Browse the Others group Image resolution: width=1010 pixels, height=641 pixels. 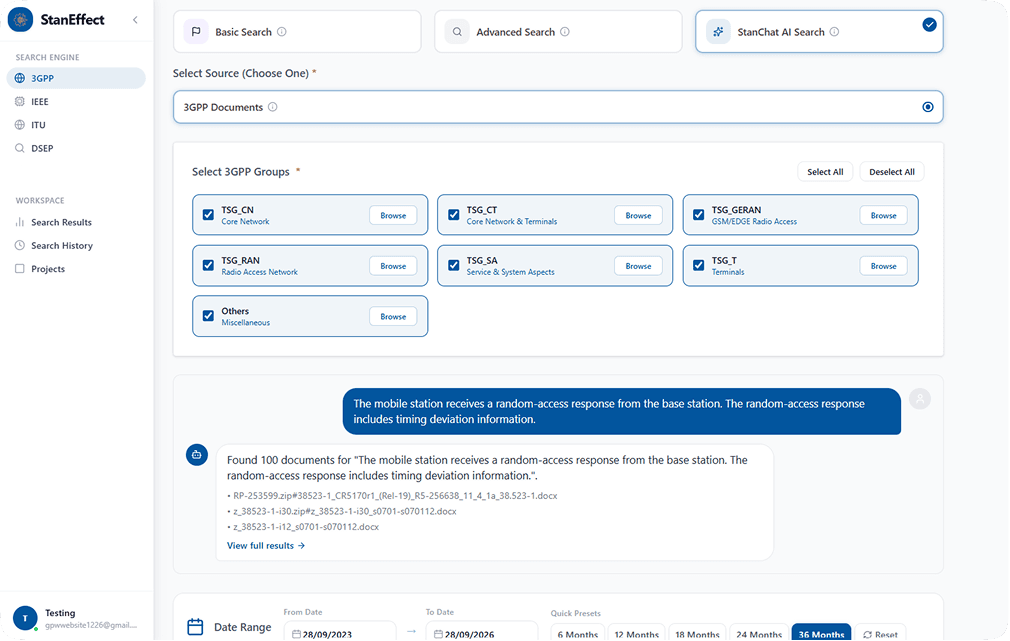pos(393,316)
